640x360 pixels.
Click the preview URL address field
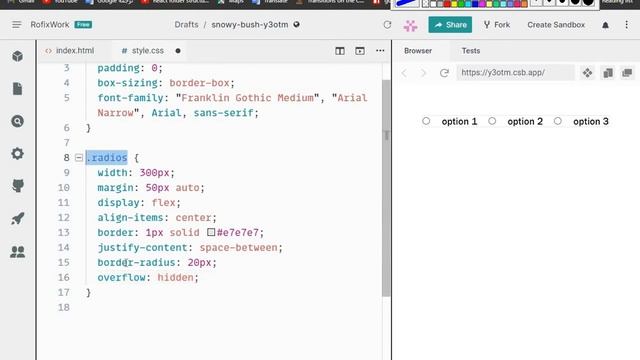[x=515, y=73]
